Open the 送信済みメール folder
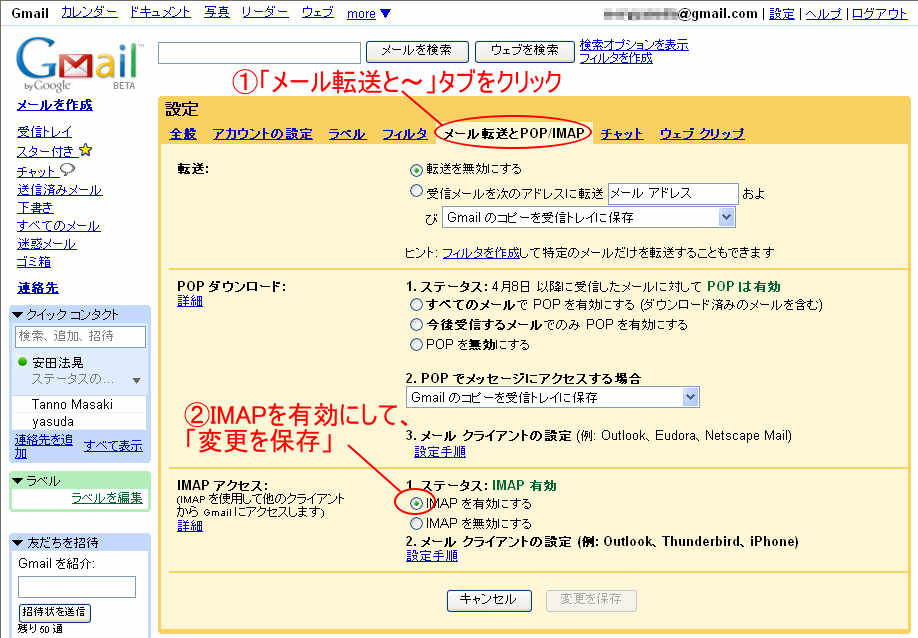This screenshot has width=918, height=638. point(60,190)
